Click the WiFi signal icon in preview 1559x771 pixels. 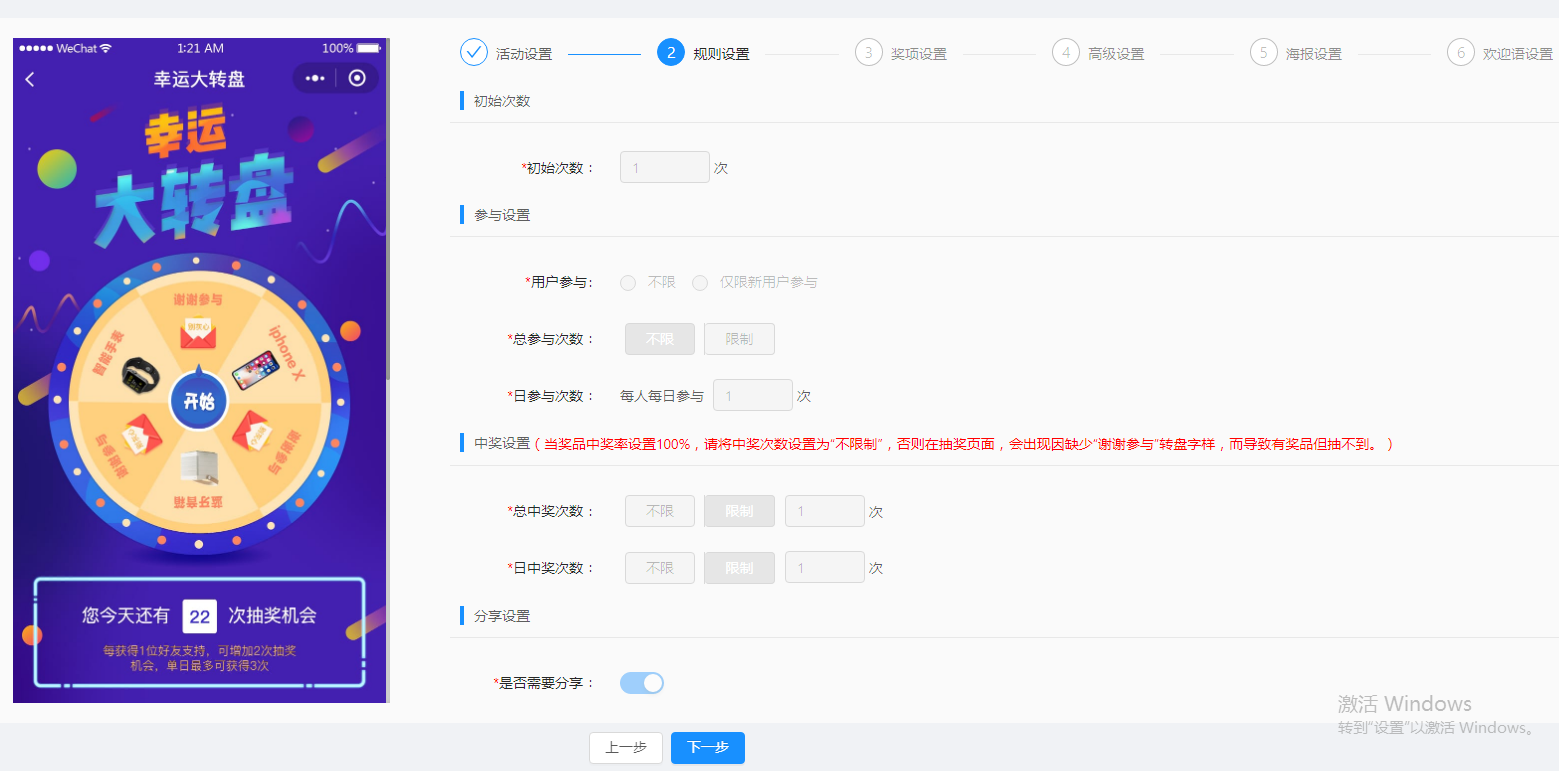106,48
